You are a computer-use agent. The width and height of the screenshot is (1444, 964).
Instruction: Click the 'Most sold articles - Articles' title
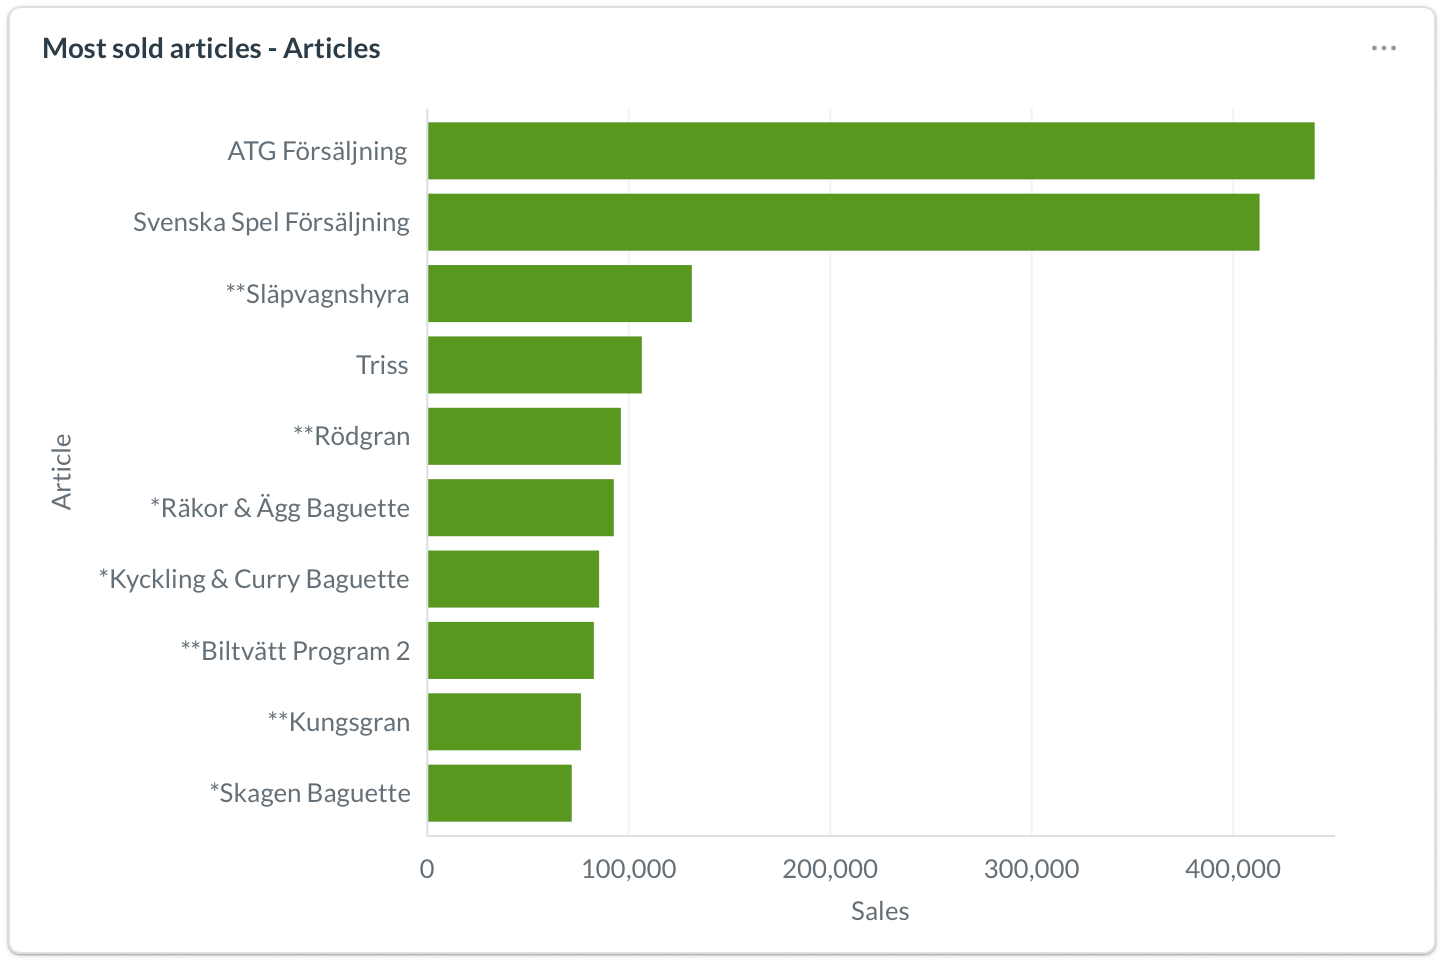[x=211, y=49]
